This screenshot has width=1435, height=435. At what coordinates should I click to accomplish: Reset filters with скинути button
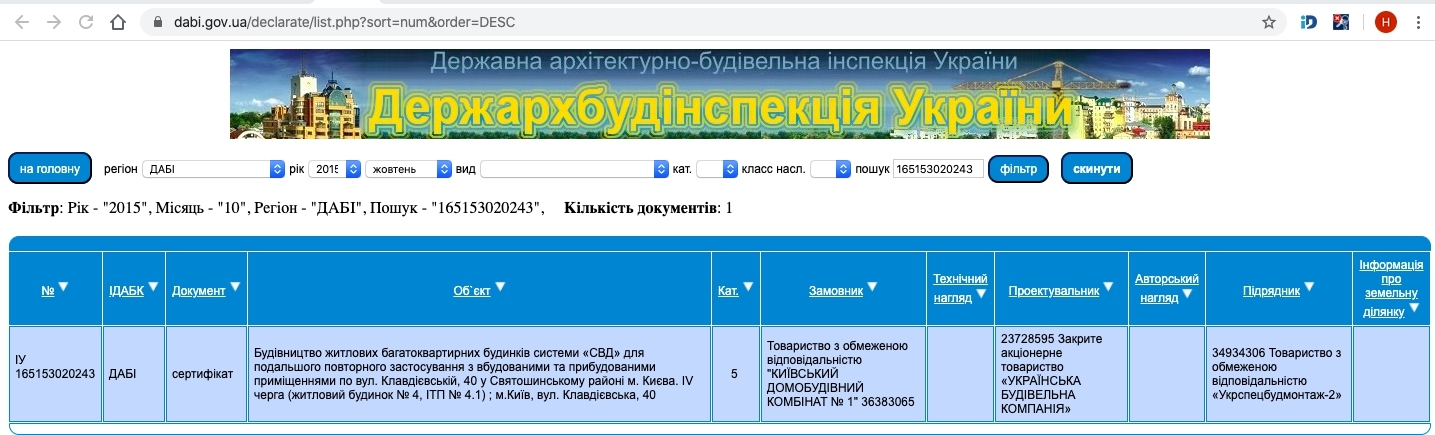click(1097, 169)
